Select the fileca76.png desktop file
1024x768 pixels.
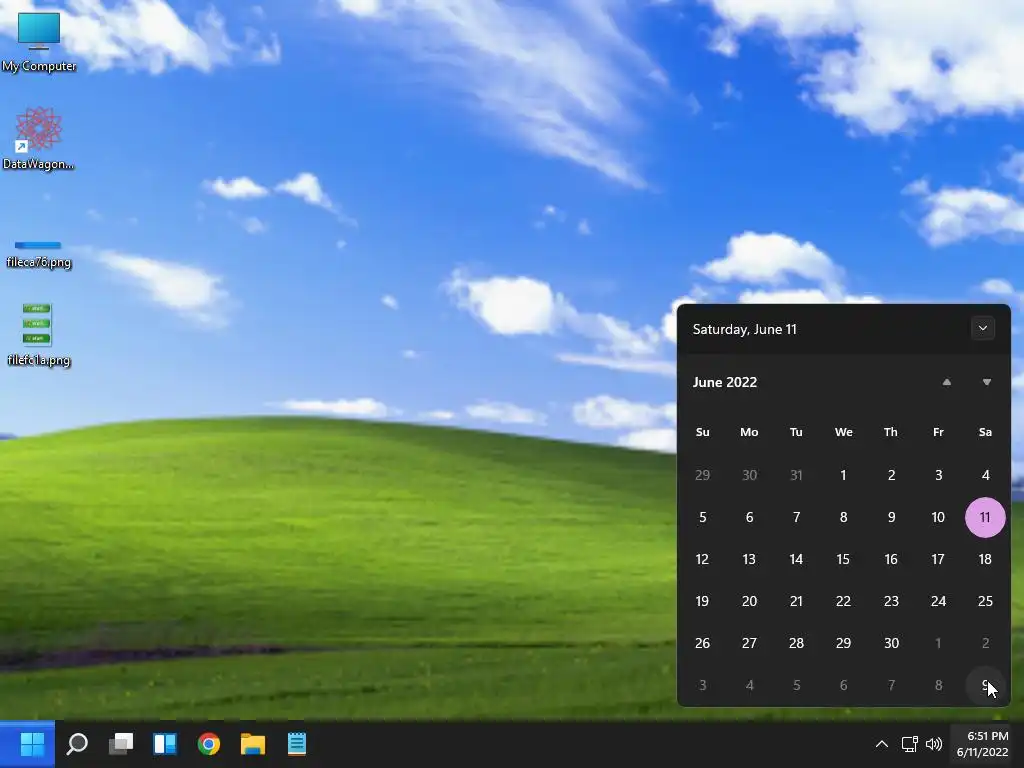pos(39,255)
